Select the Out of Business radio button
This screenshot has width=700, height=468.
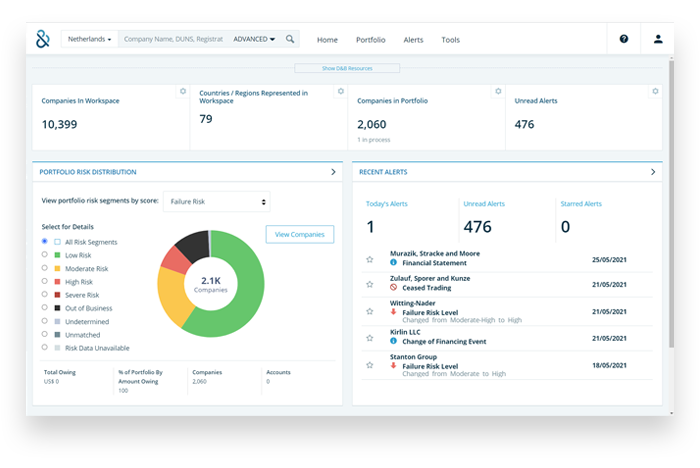[45, 308]
